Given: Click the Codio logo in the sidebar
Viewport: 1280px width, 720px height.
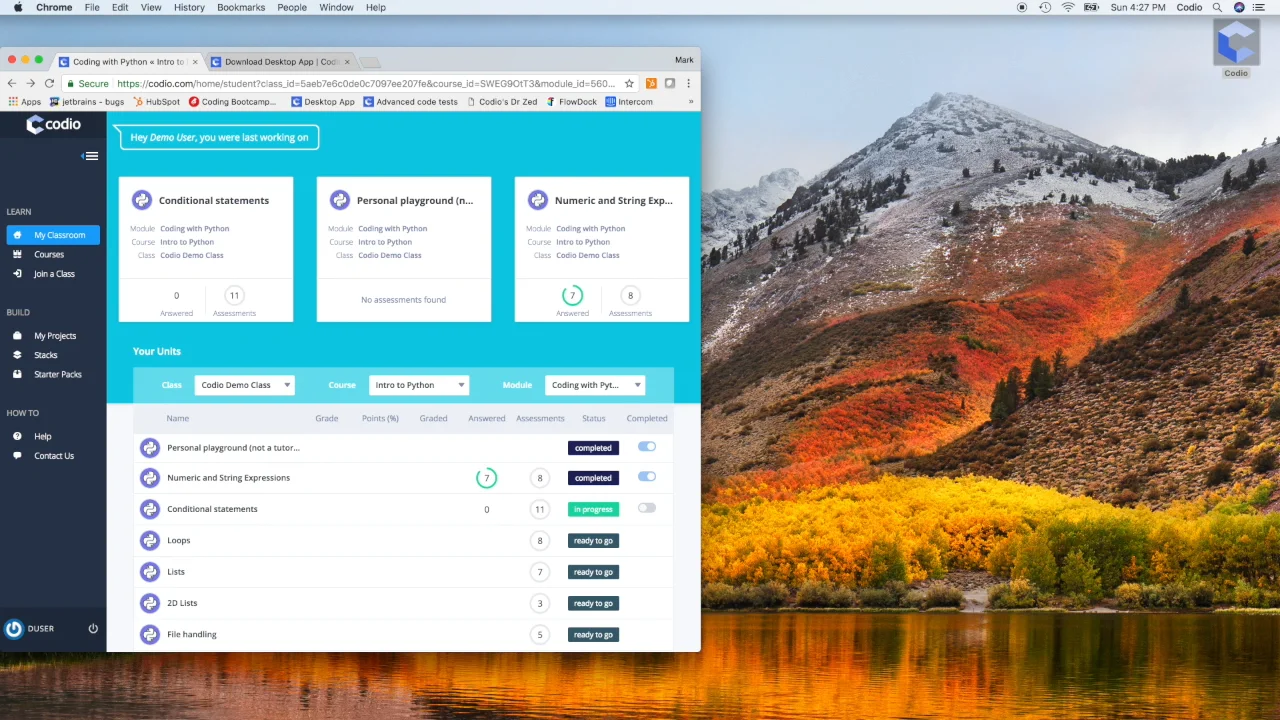Looking at the screenshot, I should coord(53,124).
